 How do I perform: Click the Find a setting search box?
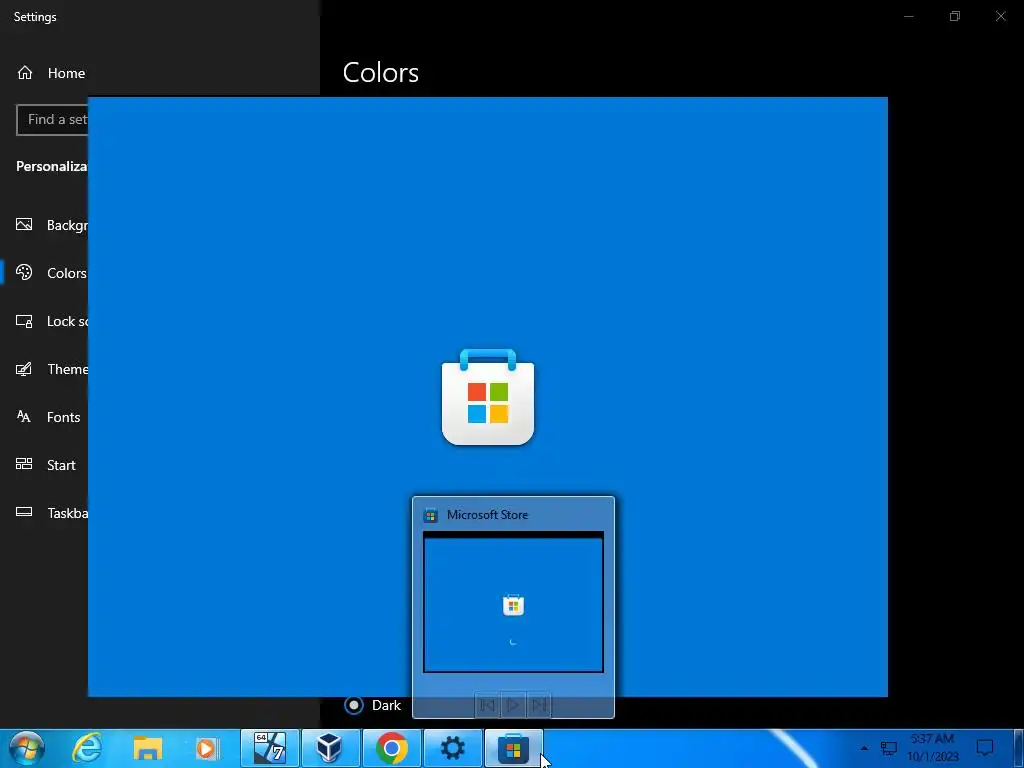(x=52, y=120)
